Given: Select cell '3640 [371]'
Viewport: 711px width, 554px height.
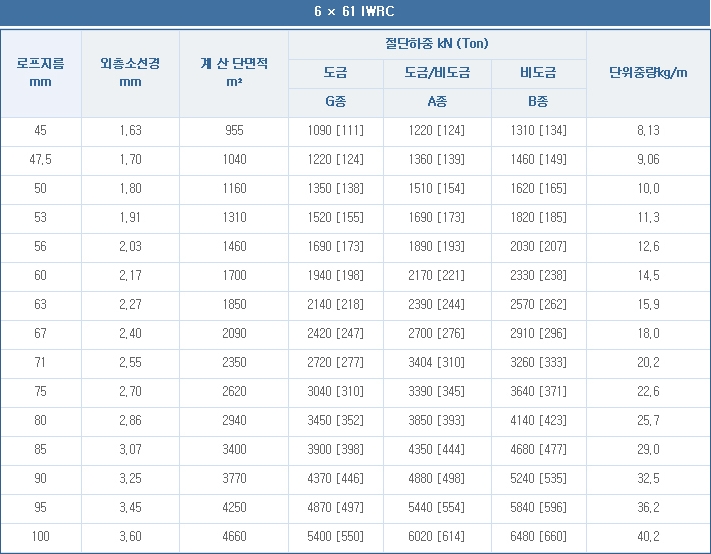Looking at the screenshot, I should pos(538,391).
